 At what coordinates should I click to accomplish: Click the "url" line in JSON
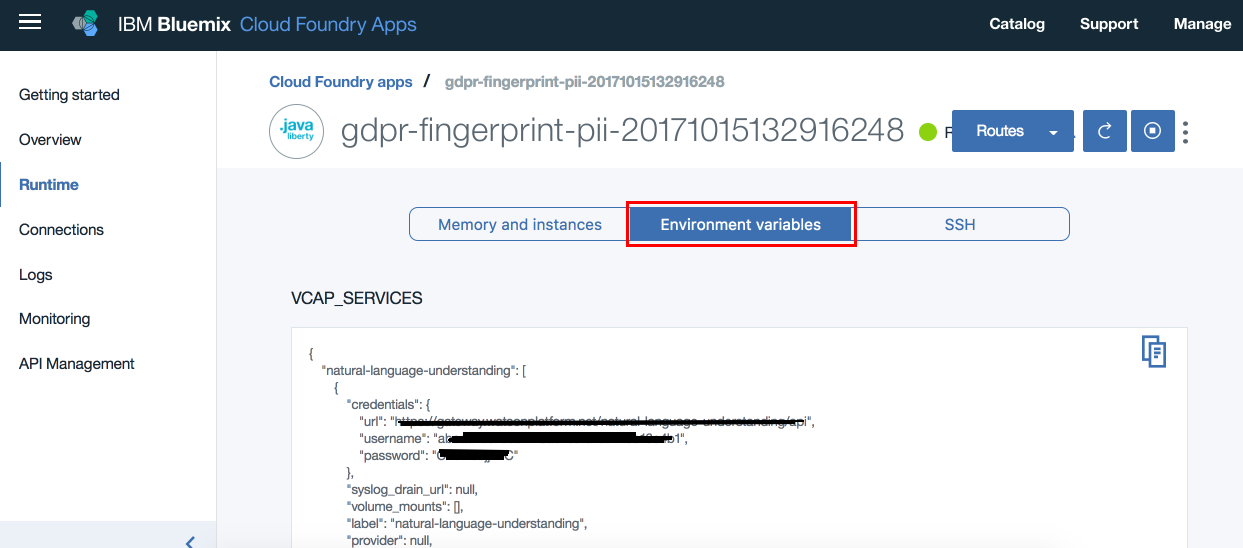587,422
